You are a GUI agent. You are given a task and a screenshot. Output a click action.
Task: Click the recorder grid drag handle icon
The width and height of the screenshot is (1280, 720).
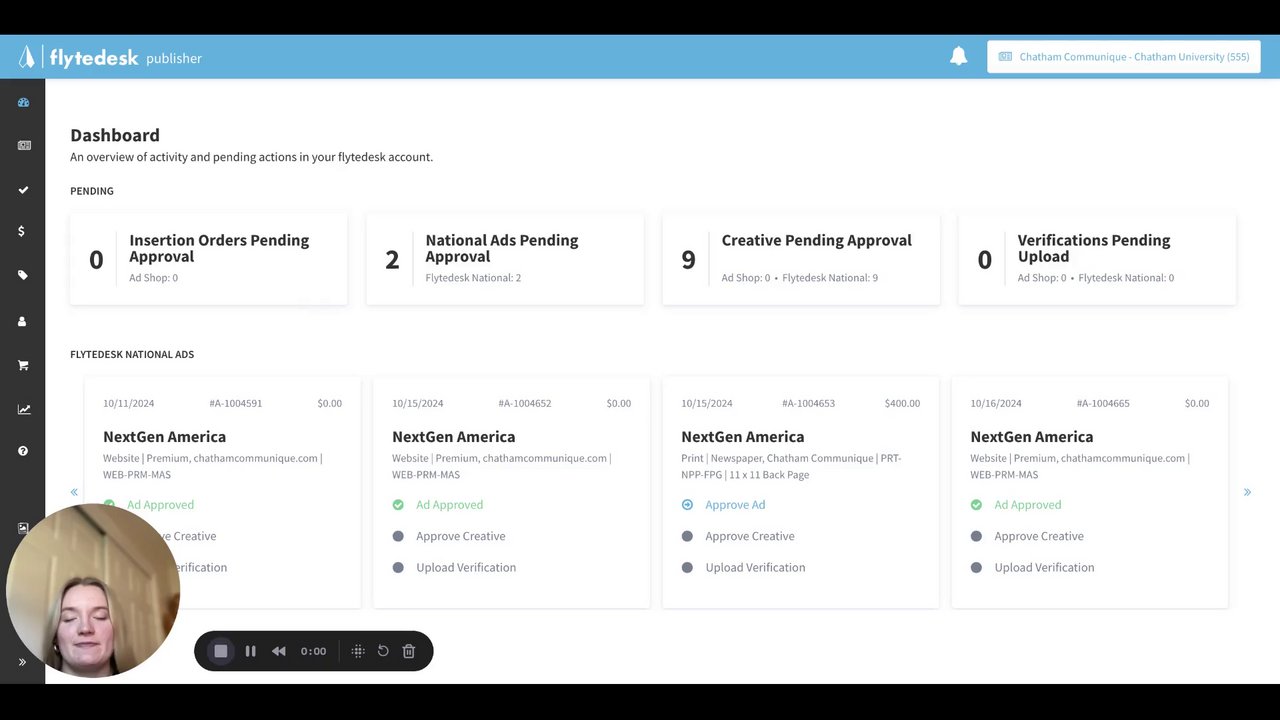click(x=358, y=651)
